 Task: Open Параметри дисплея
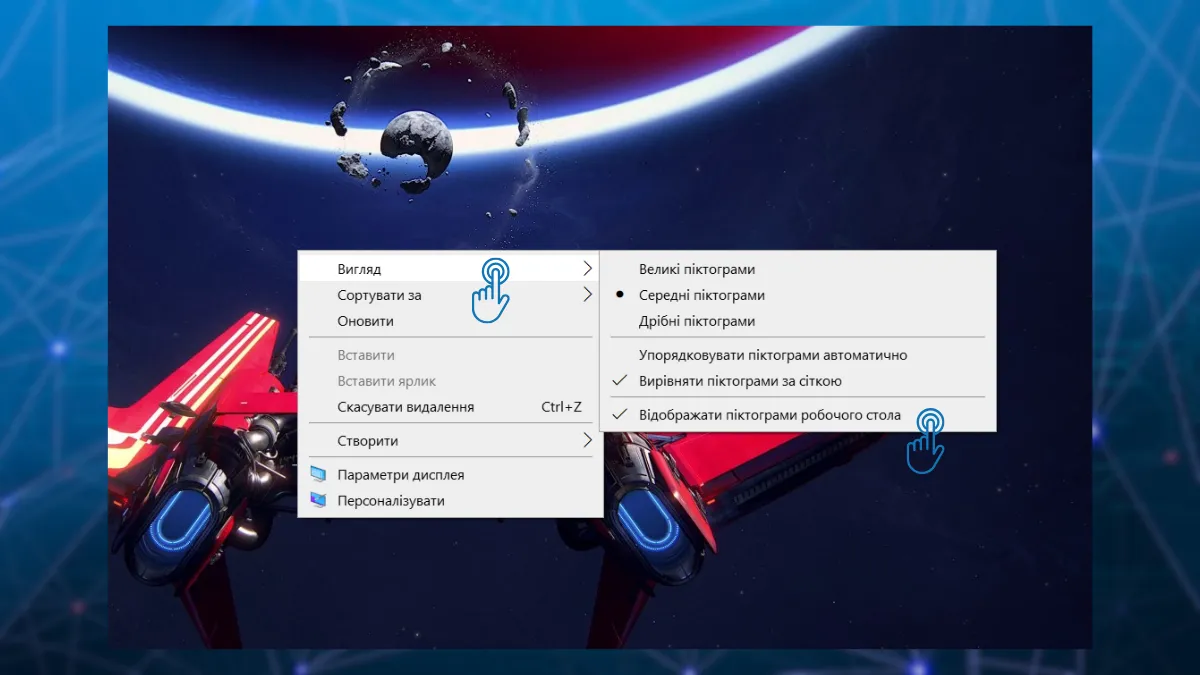click(x=449, y=475)
